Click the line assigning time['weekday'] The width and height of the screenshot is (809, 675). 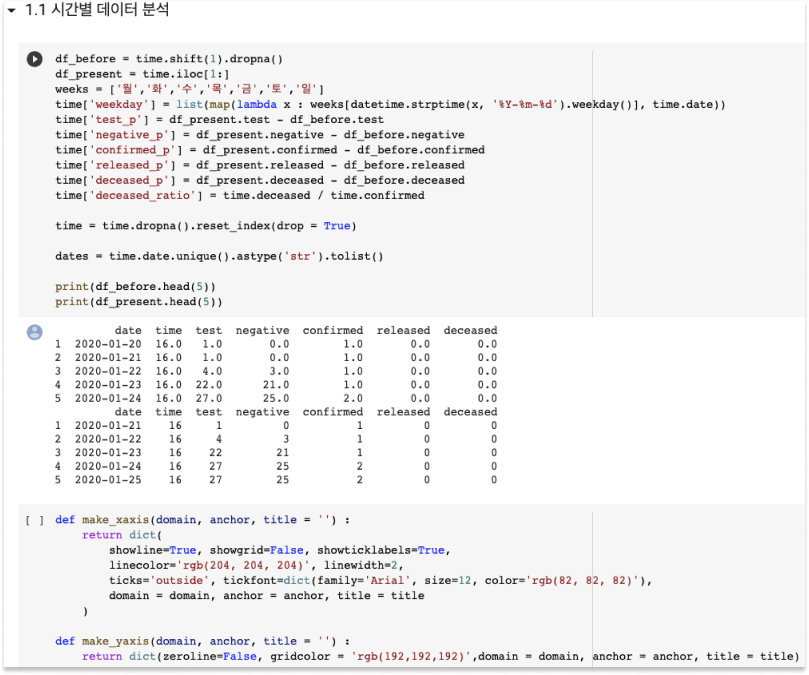coord(390,104)
